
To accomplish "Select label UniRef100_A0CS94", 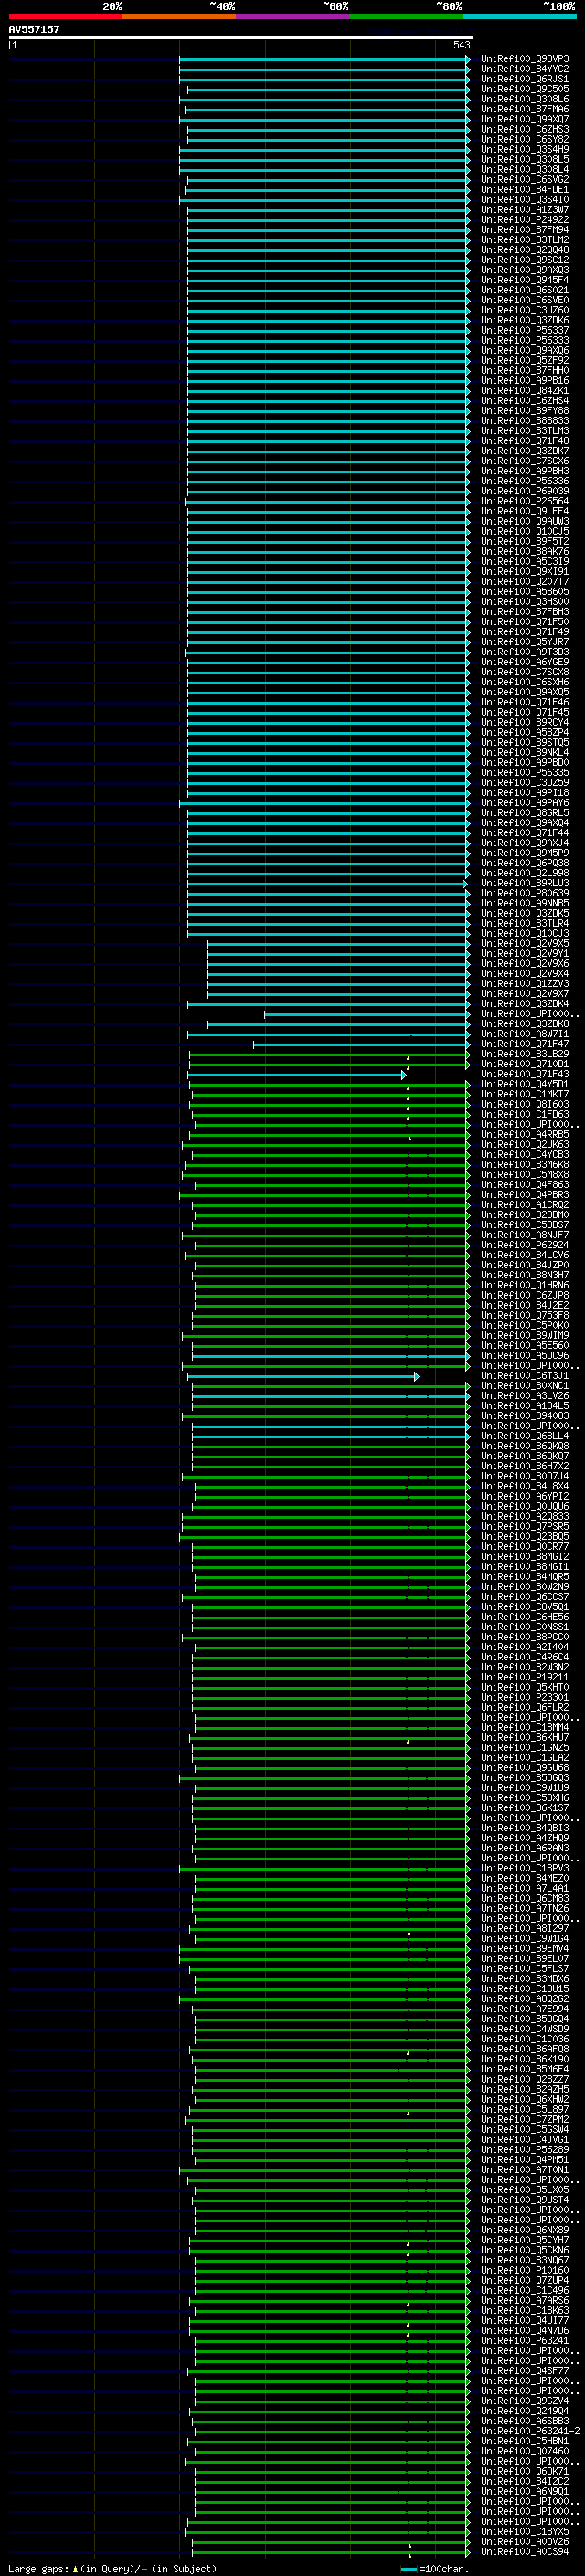I will coord(524,2551).
